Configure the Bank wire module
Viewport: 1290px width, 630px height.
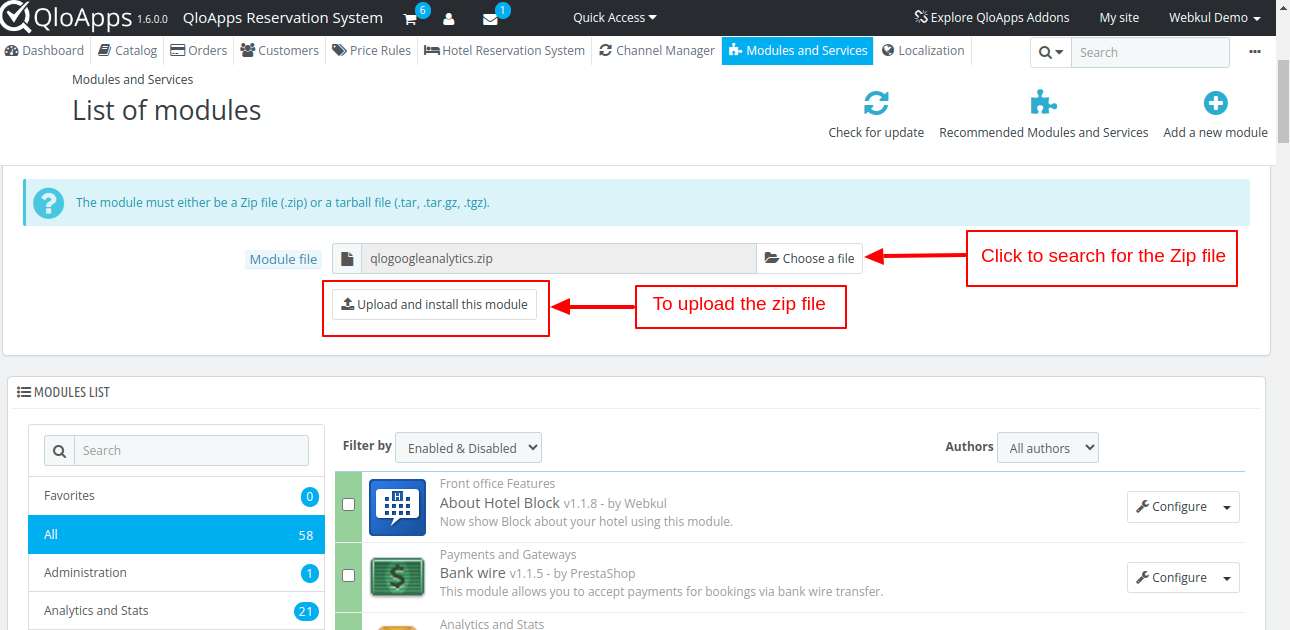point(1171,578)
